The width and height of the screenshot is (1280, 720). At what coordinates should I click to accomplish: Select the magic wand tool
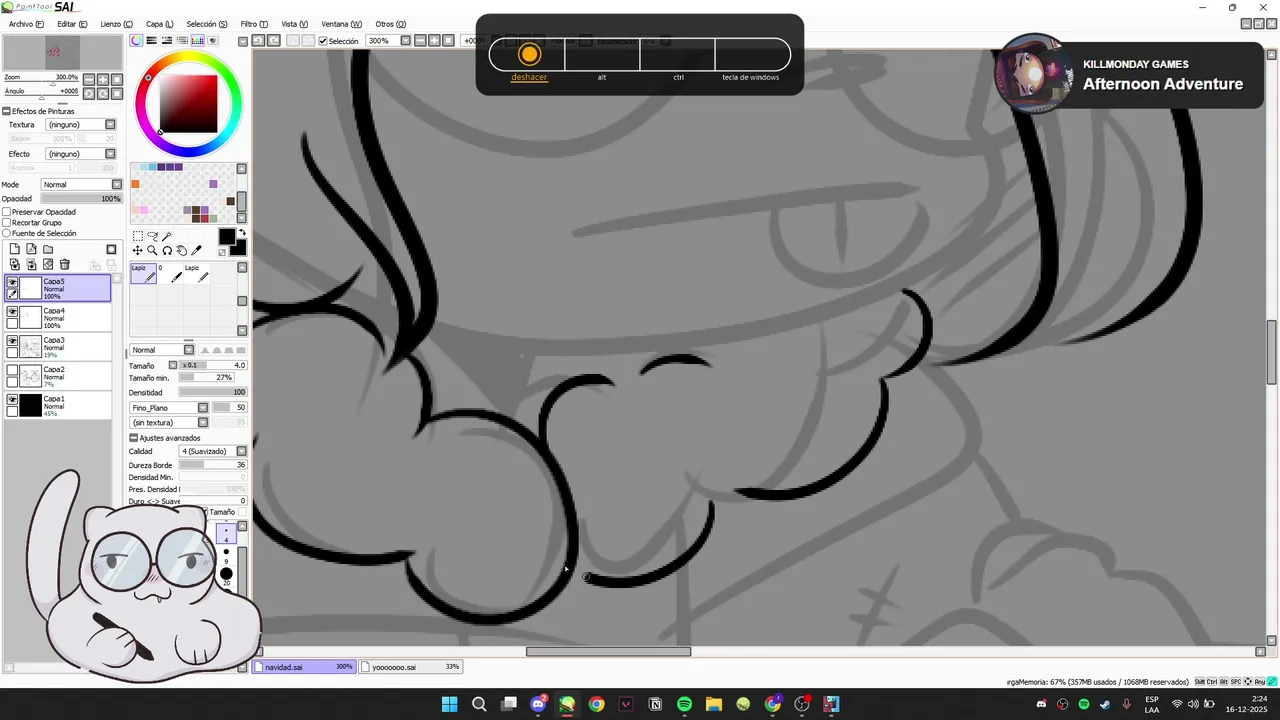click(x=167, y=237)
